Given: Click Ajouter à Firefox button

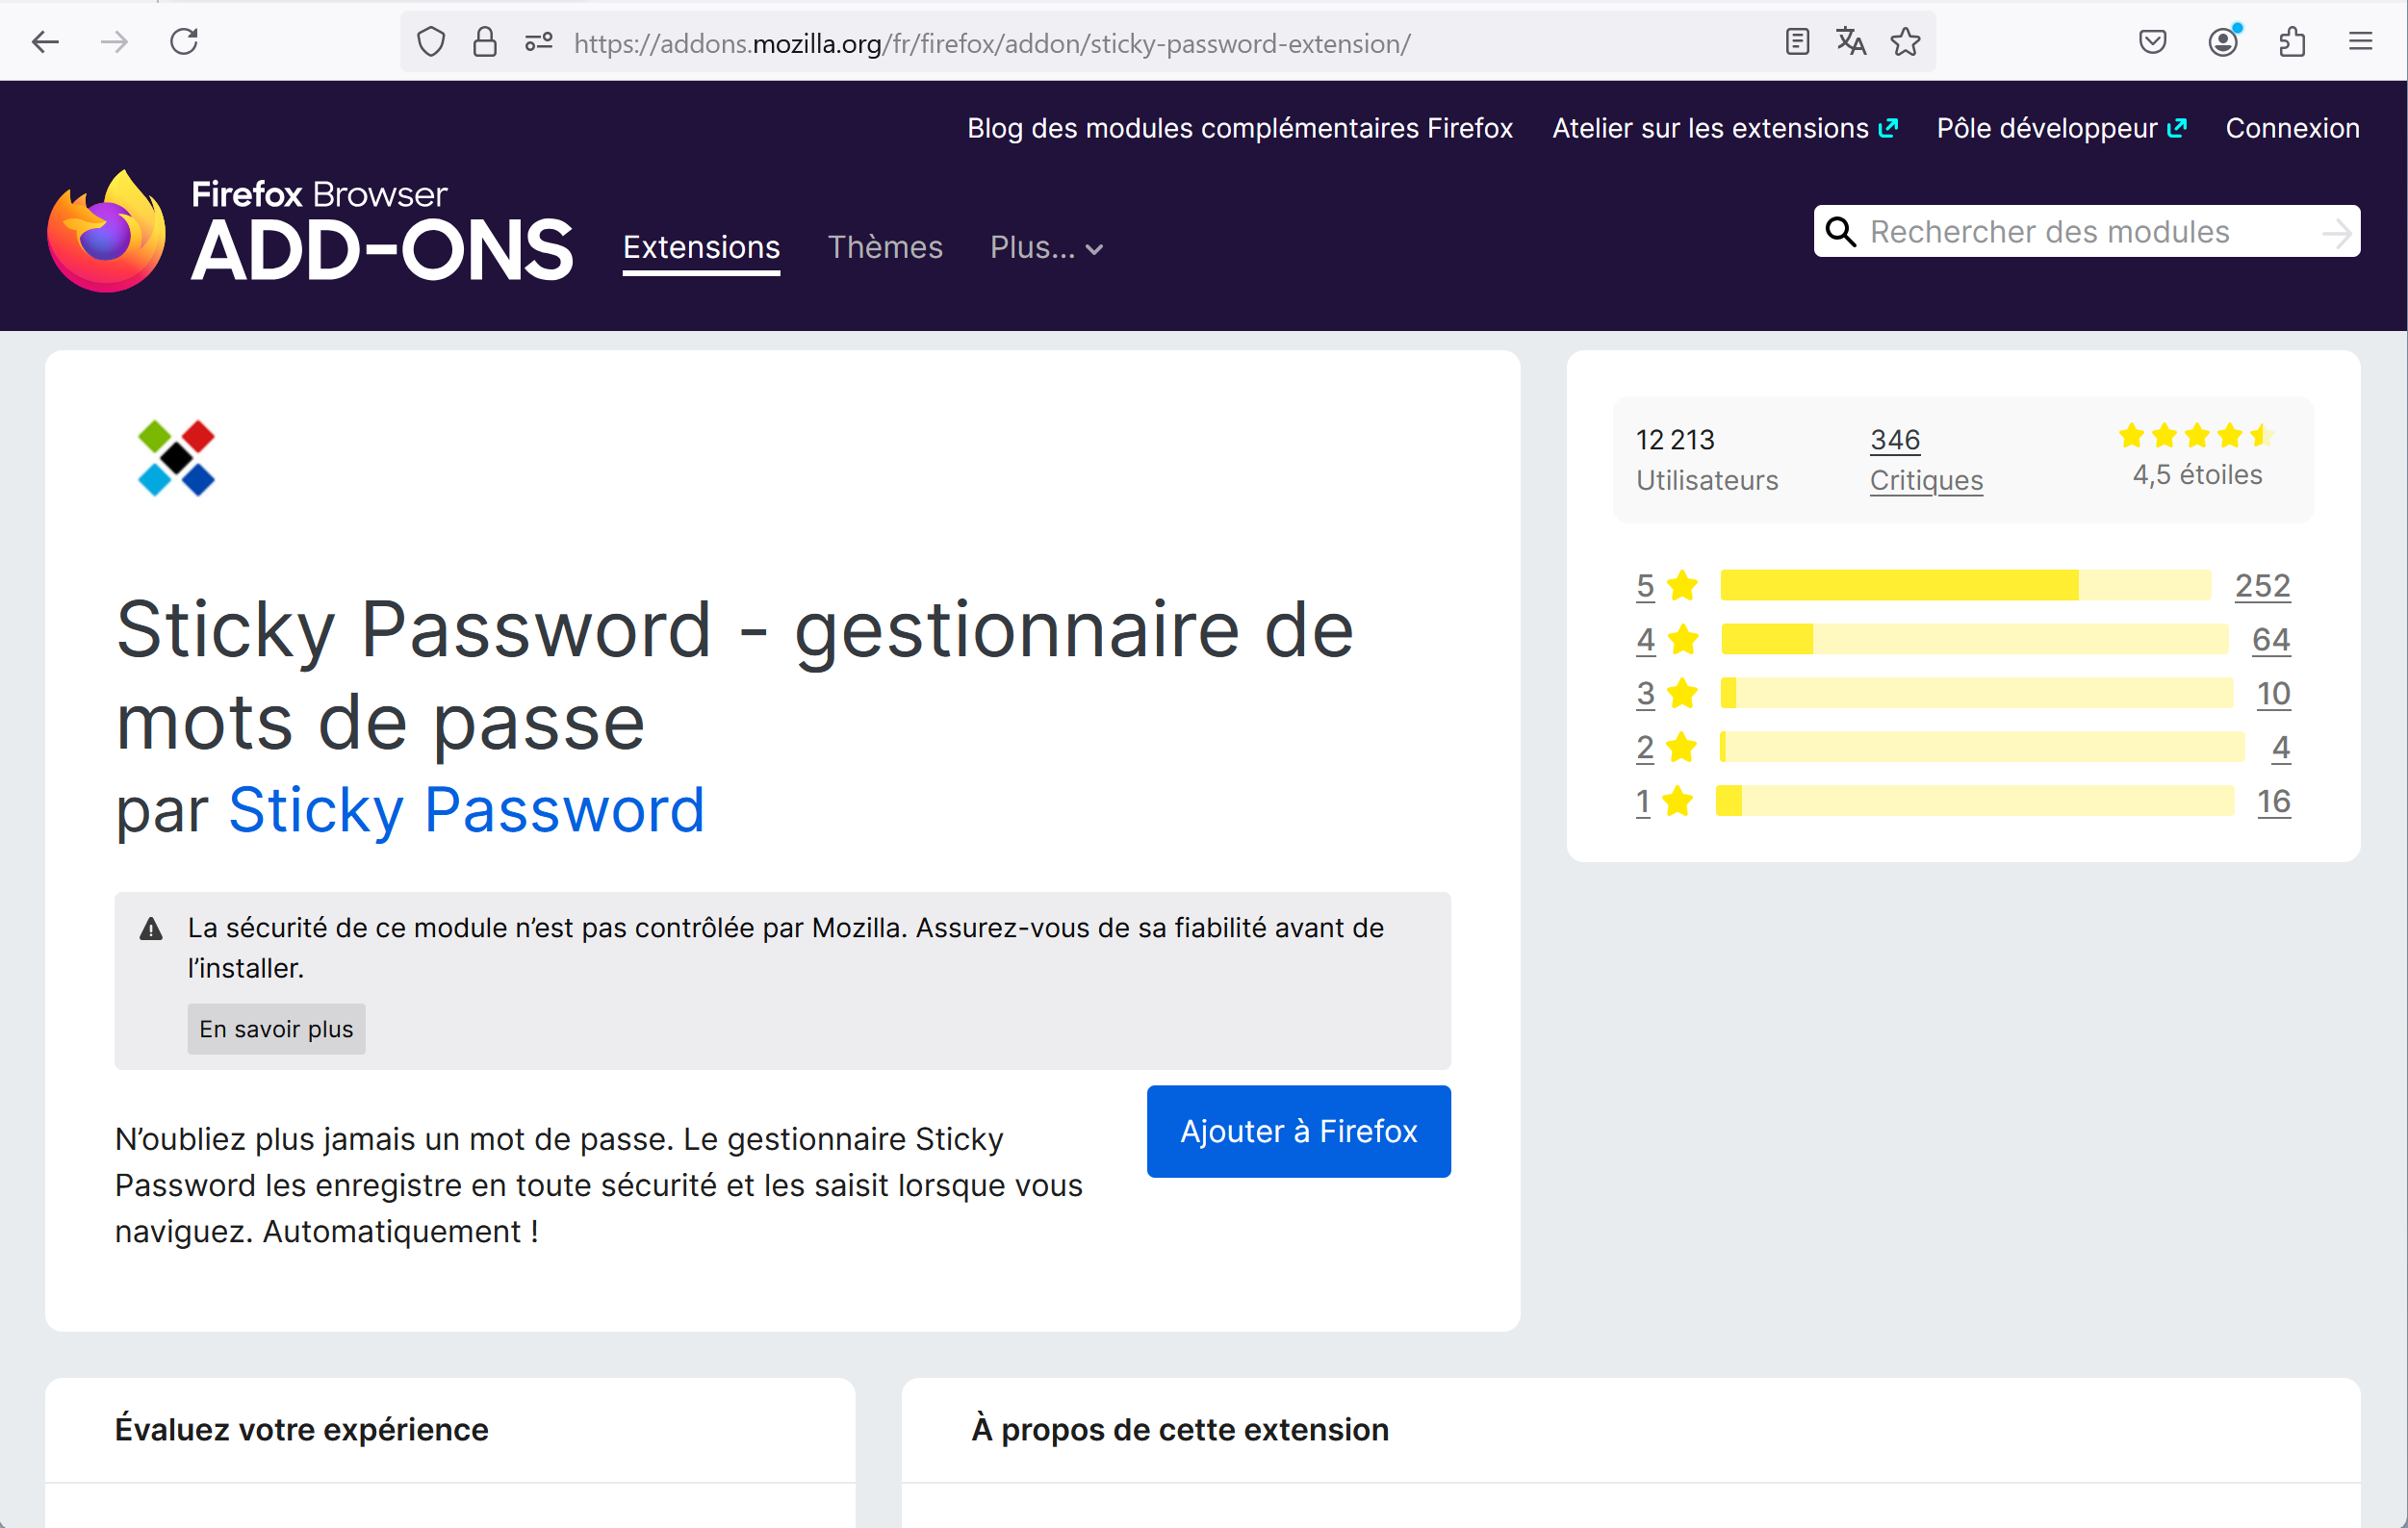Looking at the screenshot, I should 1299,1131.
